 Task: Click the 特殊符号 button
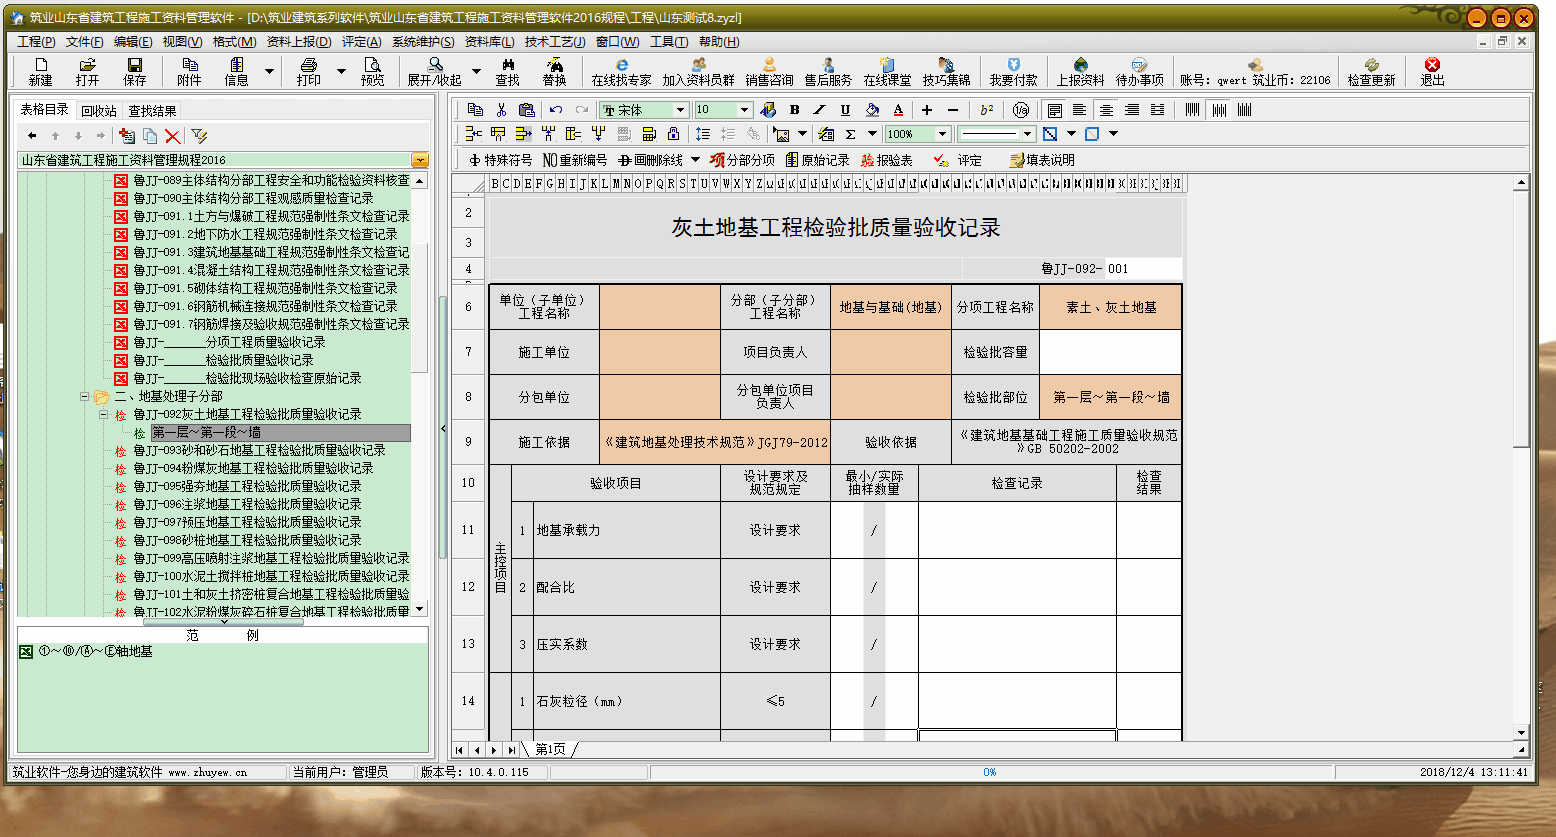coord(500,160)
